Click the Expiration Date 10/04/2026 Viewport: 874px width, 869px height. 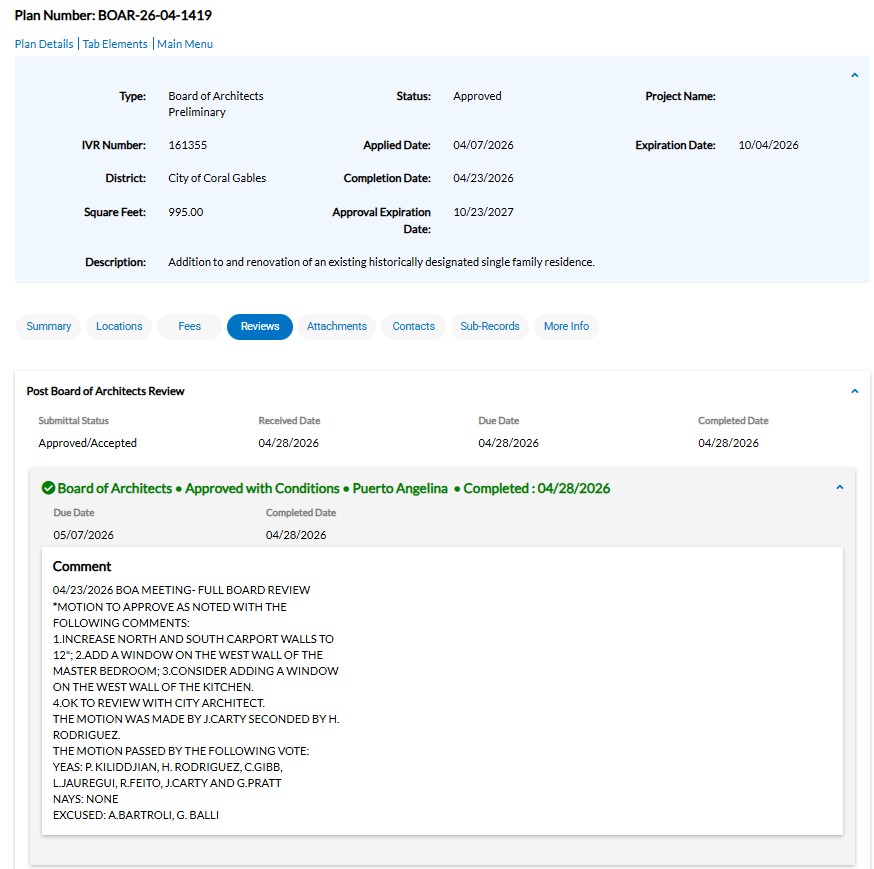pyautogui.click(x=768, y=145)
